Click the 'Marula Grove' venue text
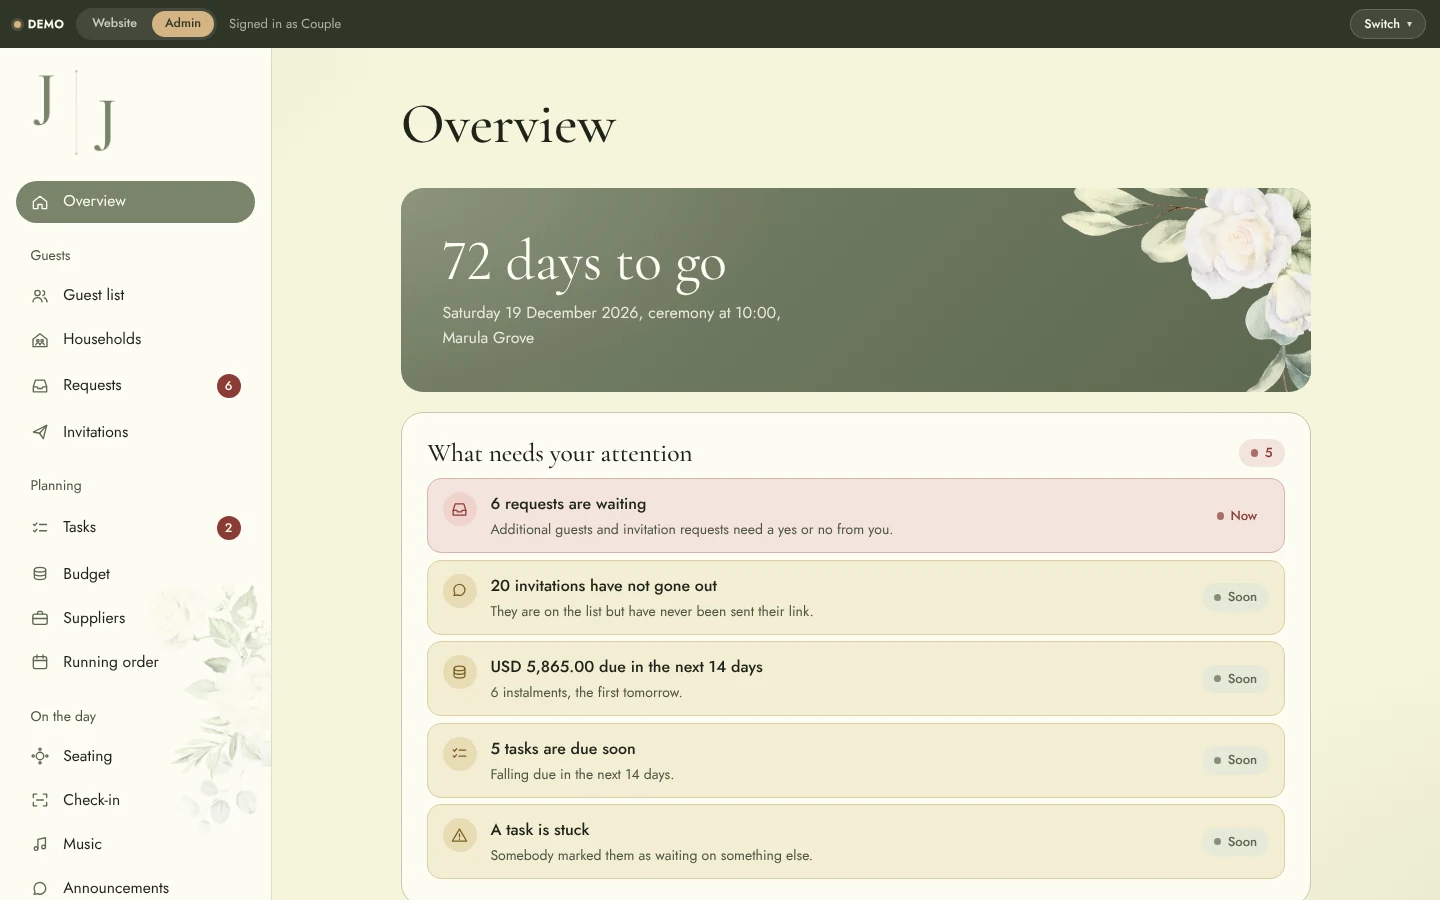This screenshot has height=900, width=1440. pos(488,338)
